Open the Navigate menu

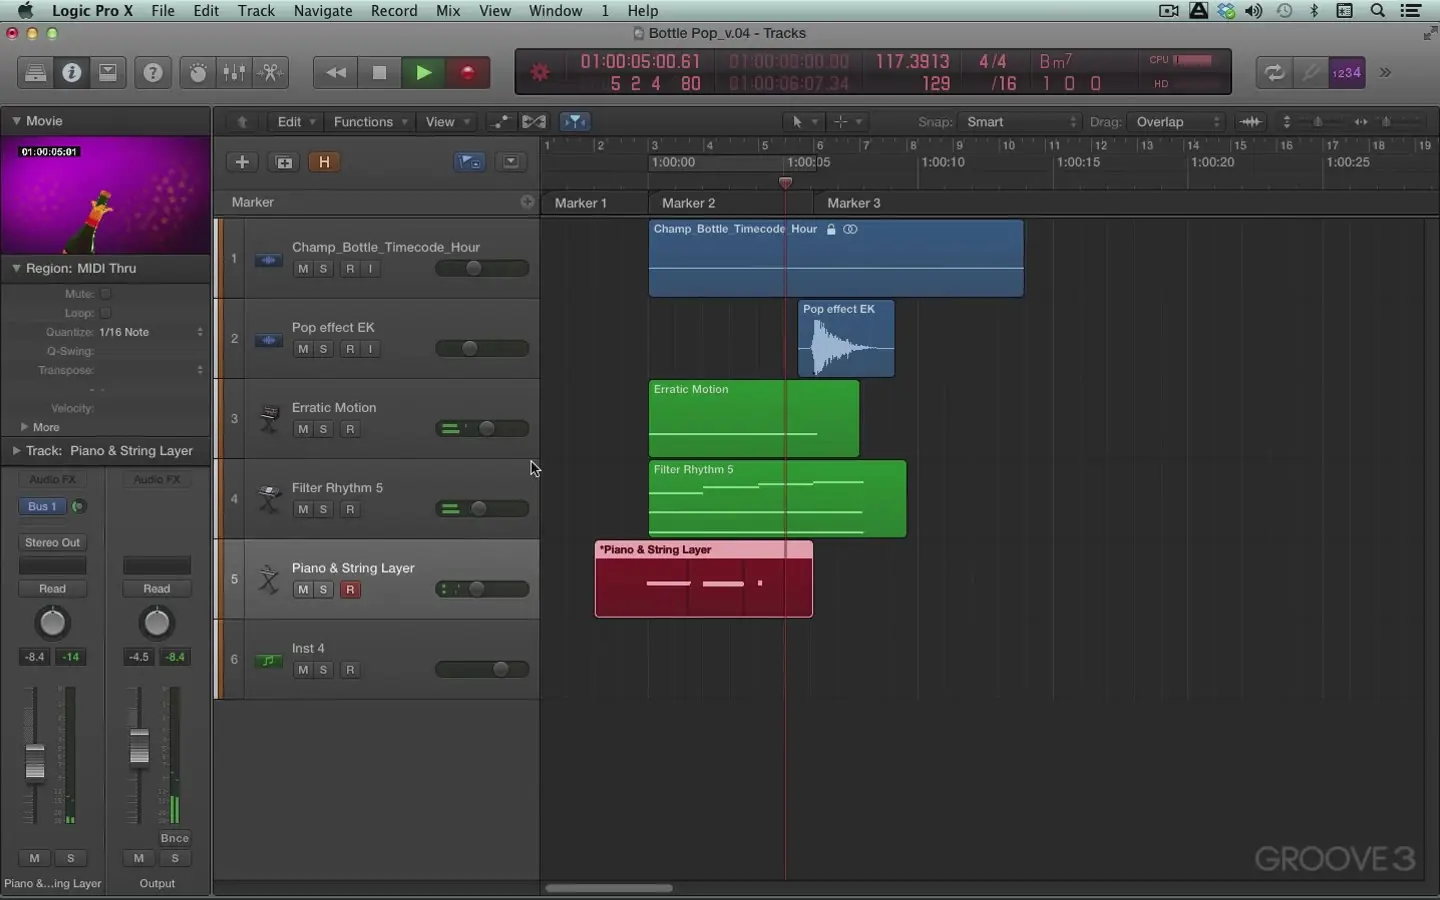click(x=323, y=11)
